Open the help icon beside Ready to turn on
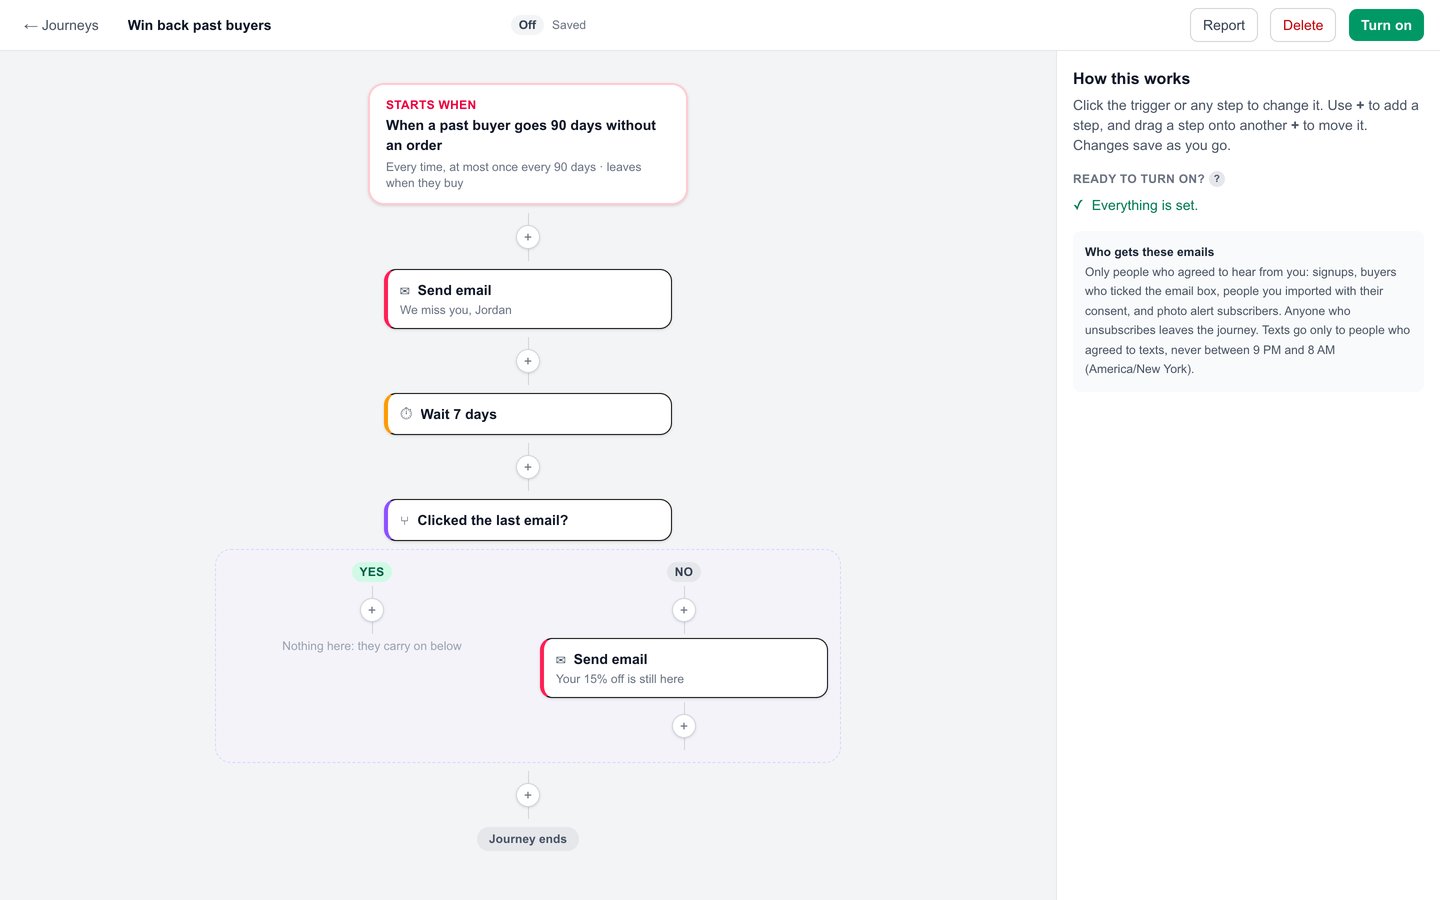The height and width of the screenshot is (900, 1440). point(1217,179)
